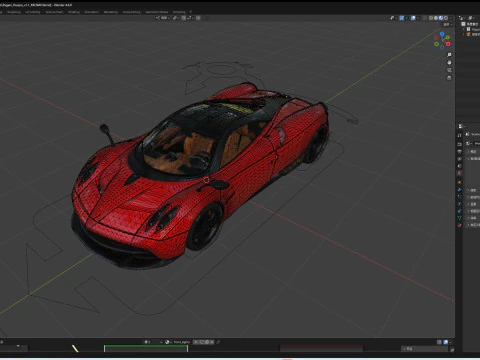Expand the gizmo options dropdown arrow
The image size is (480, 360).
tap(406, 18)
